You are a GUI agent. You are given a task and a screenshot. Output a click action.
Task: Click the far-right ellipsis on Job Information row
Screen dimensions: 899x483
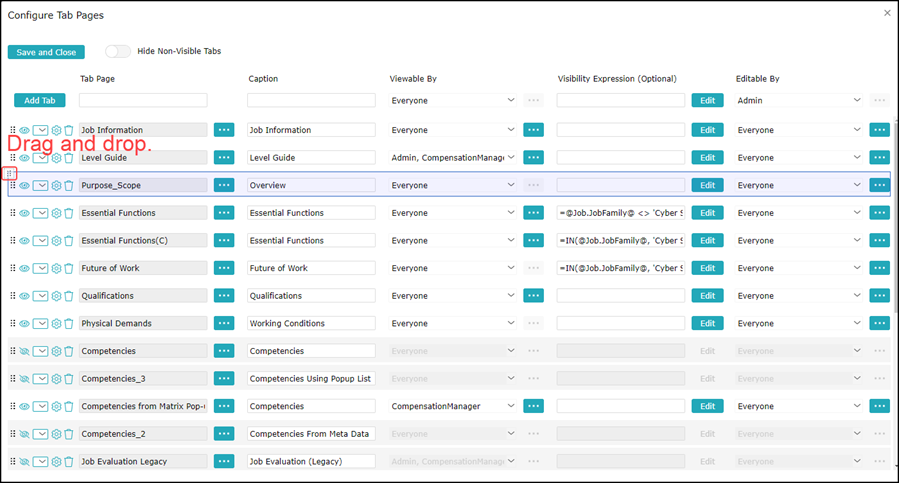(879, 130)
